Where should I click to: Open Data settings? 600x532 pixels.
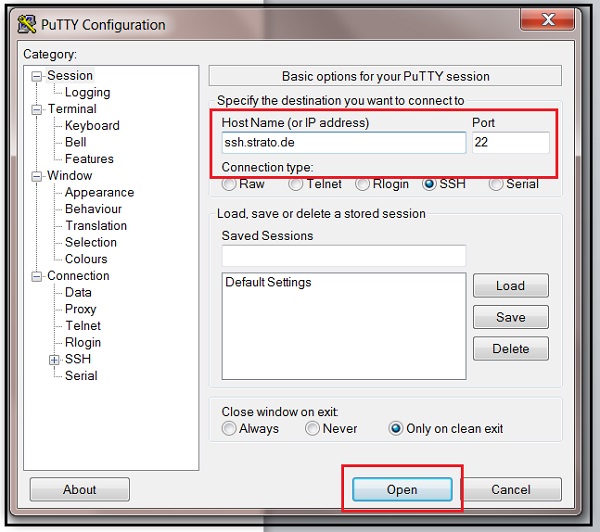78,292
